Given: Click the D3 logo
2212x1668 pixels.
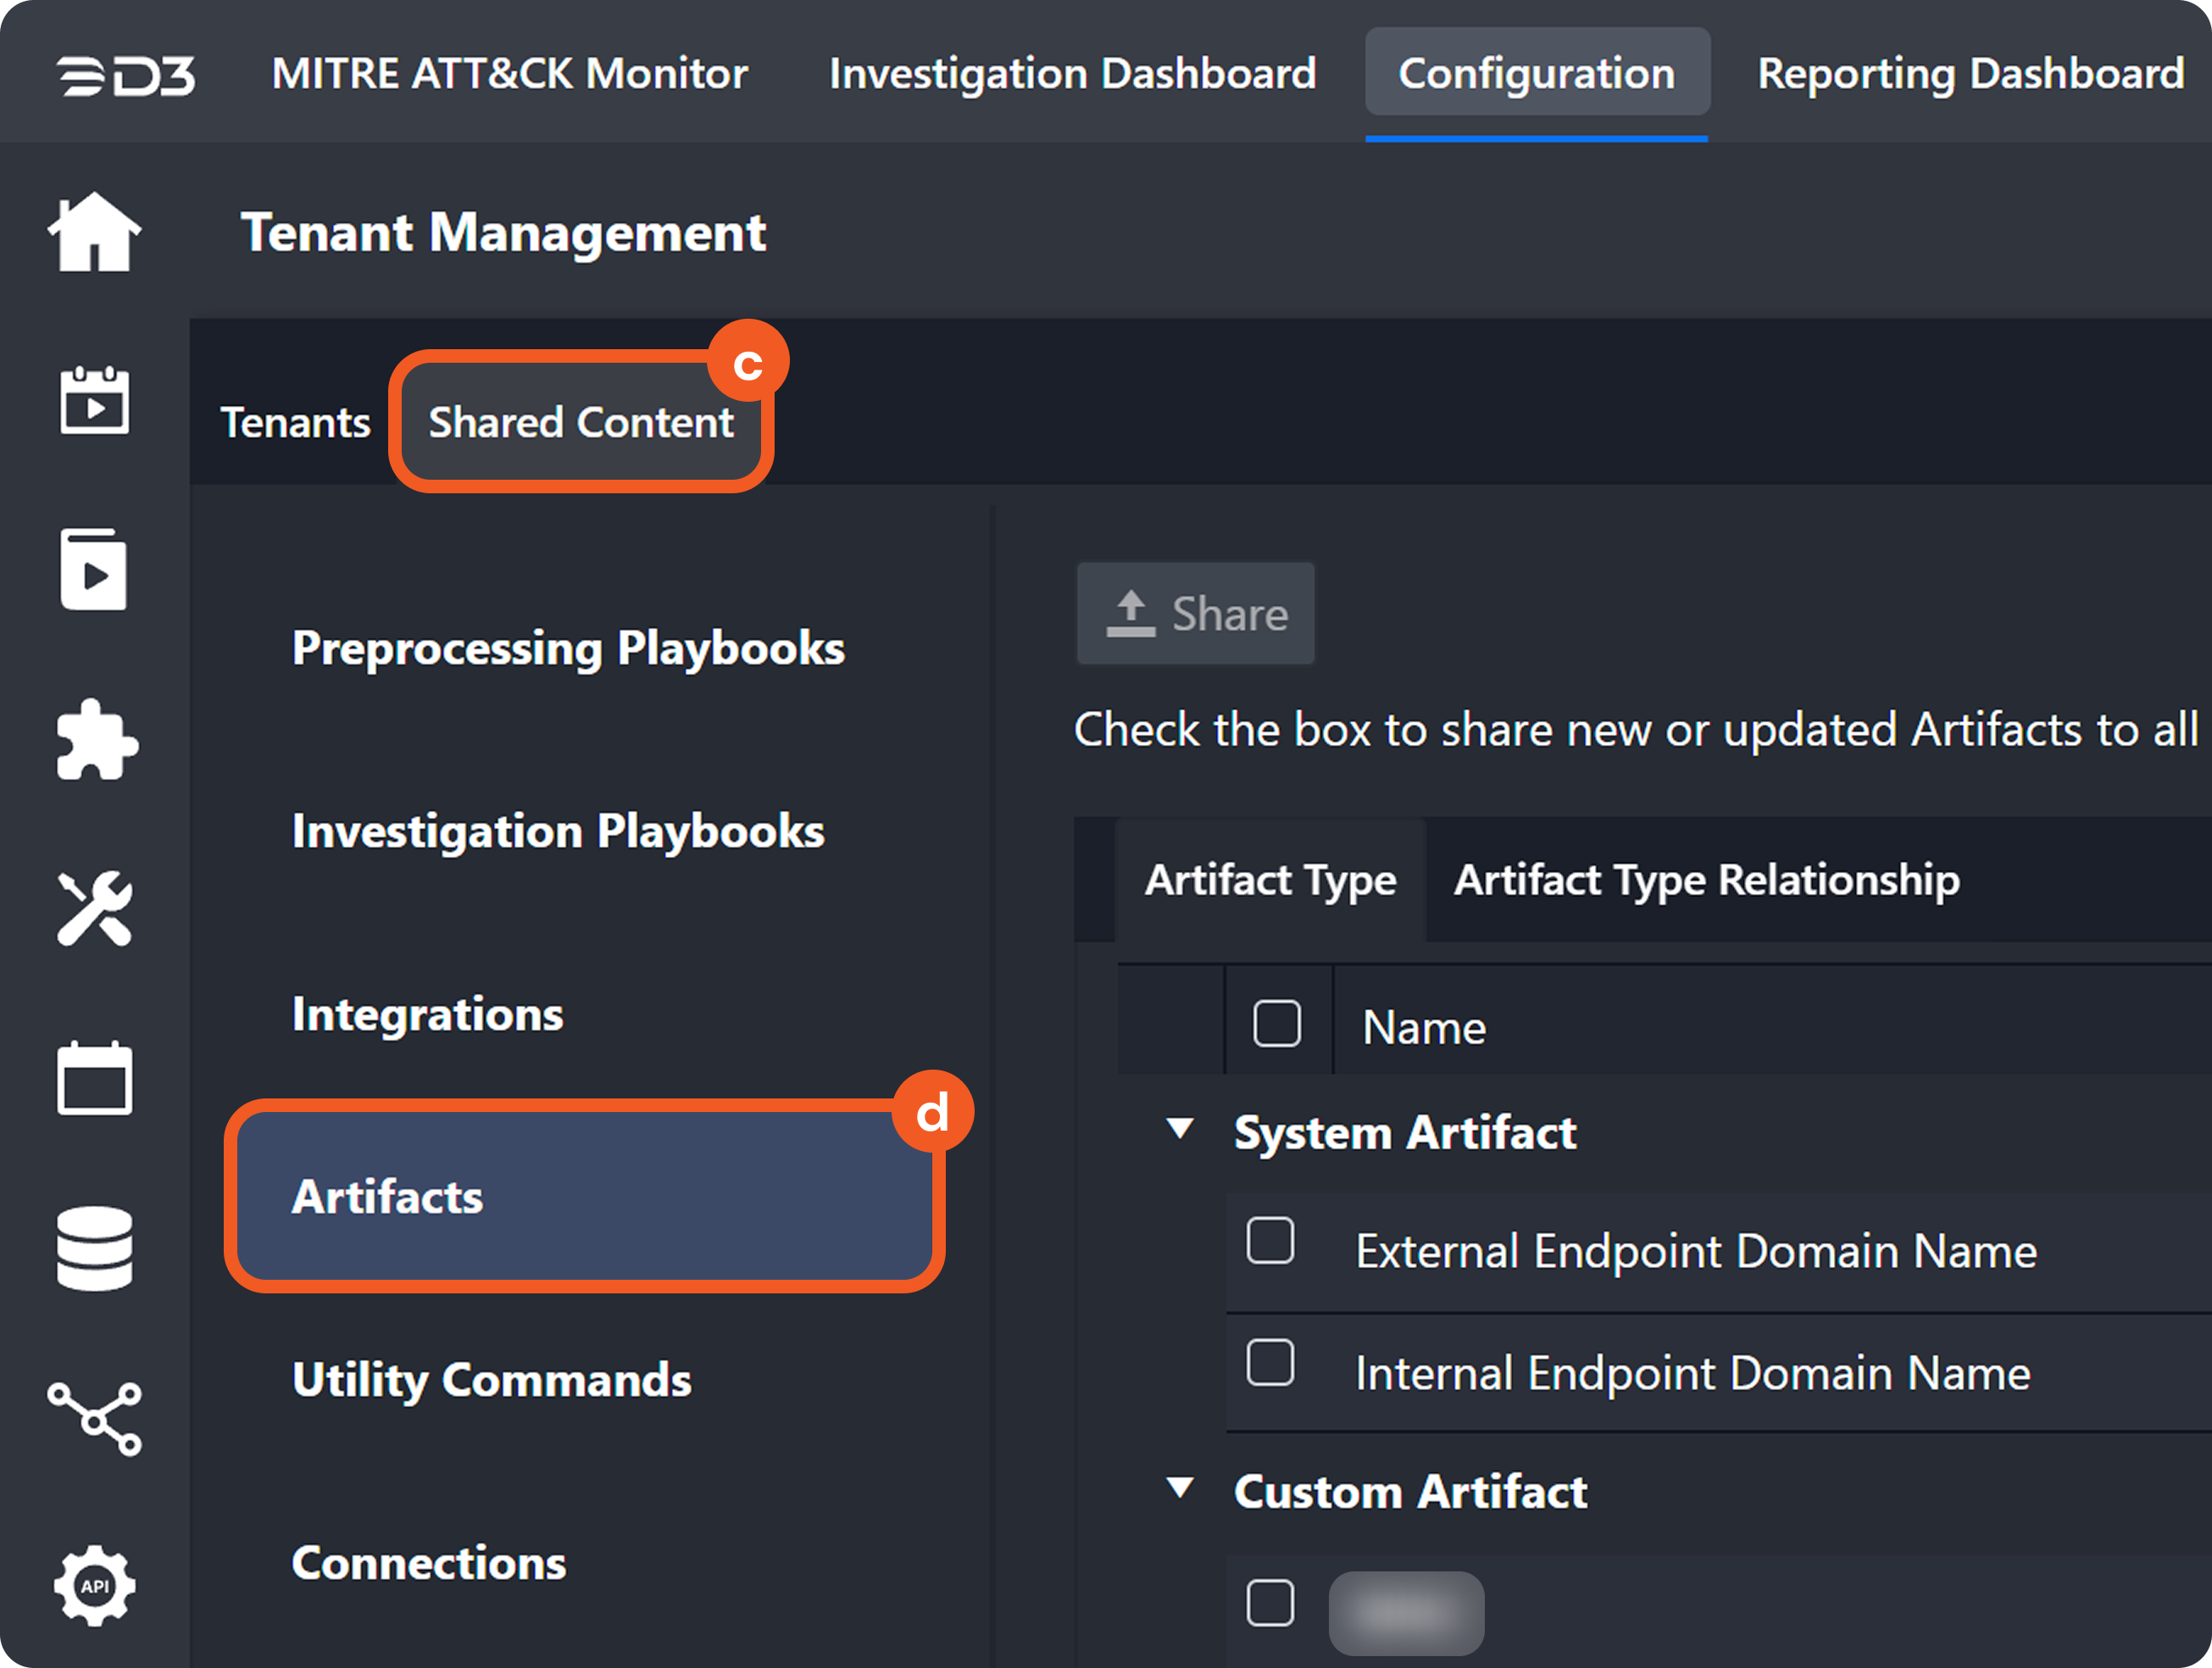Looking at the screenshot, I should click(126, 76).
